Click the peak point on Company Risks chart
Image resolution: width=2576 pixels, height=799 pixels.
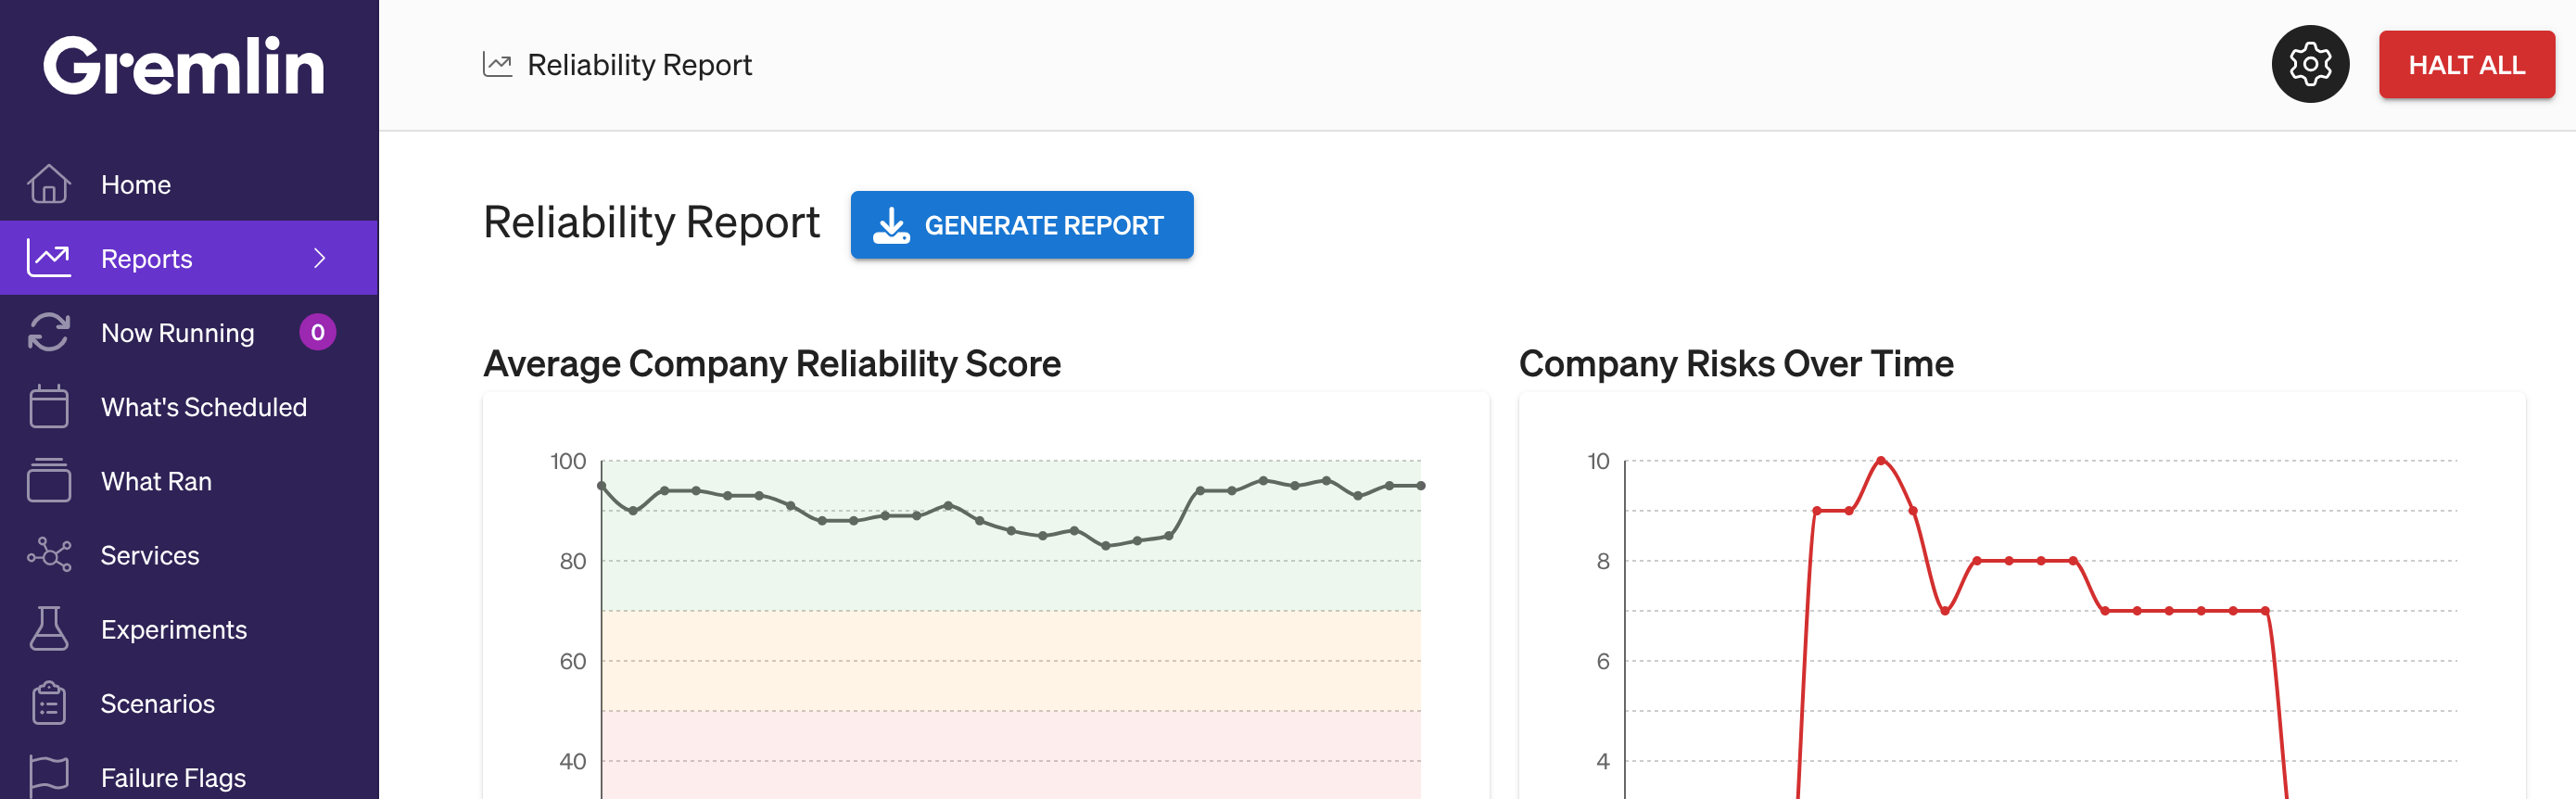[x=1880, y=461]
